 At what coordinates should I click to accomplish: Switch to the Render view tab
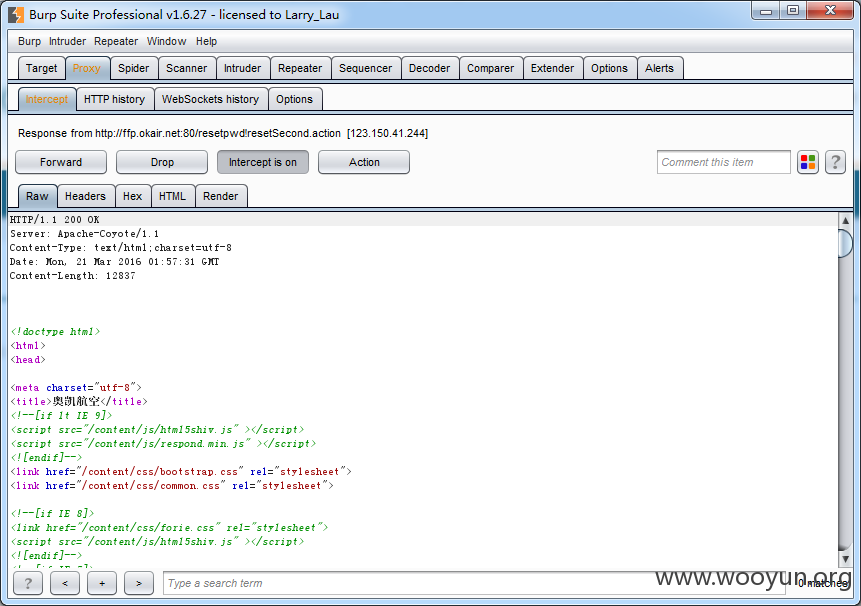point(221,196)
